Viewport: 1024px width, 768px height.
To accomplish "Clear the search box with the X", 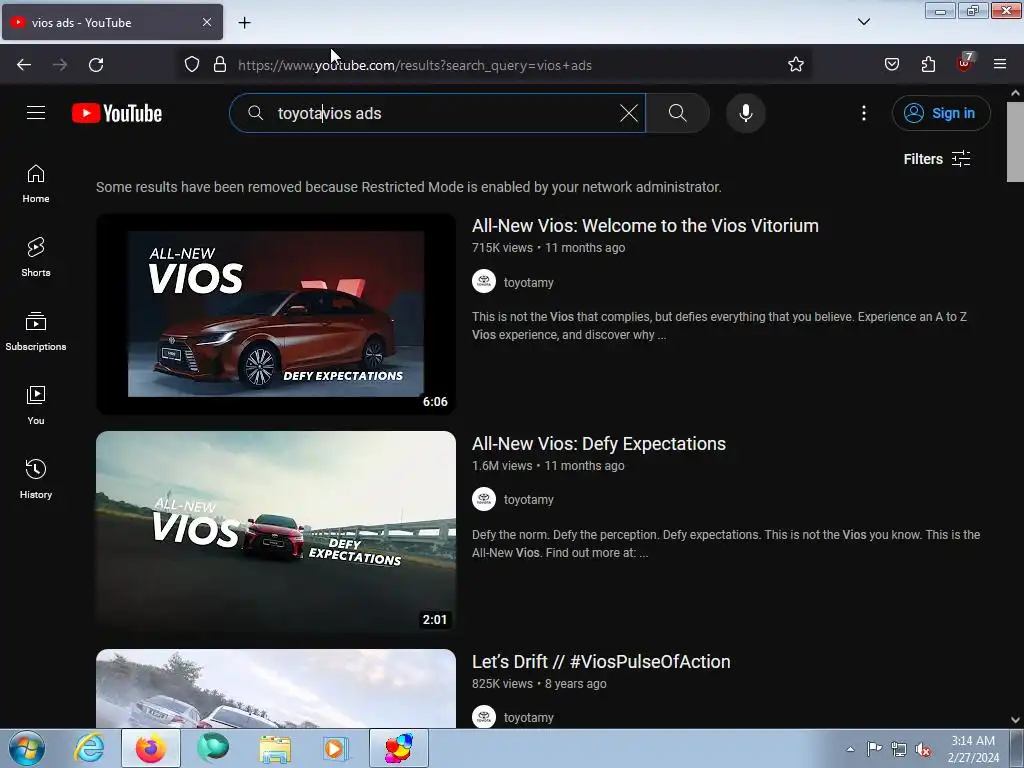I will (x=628, y=113).
